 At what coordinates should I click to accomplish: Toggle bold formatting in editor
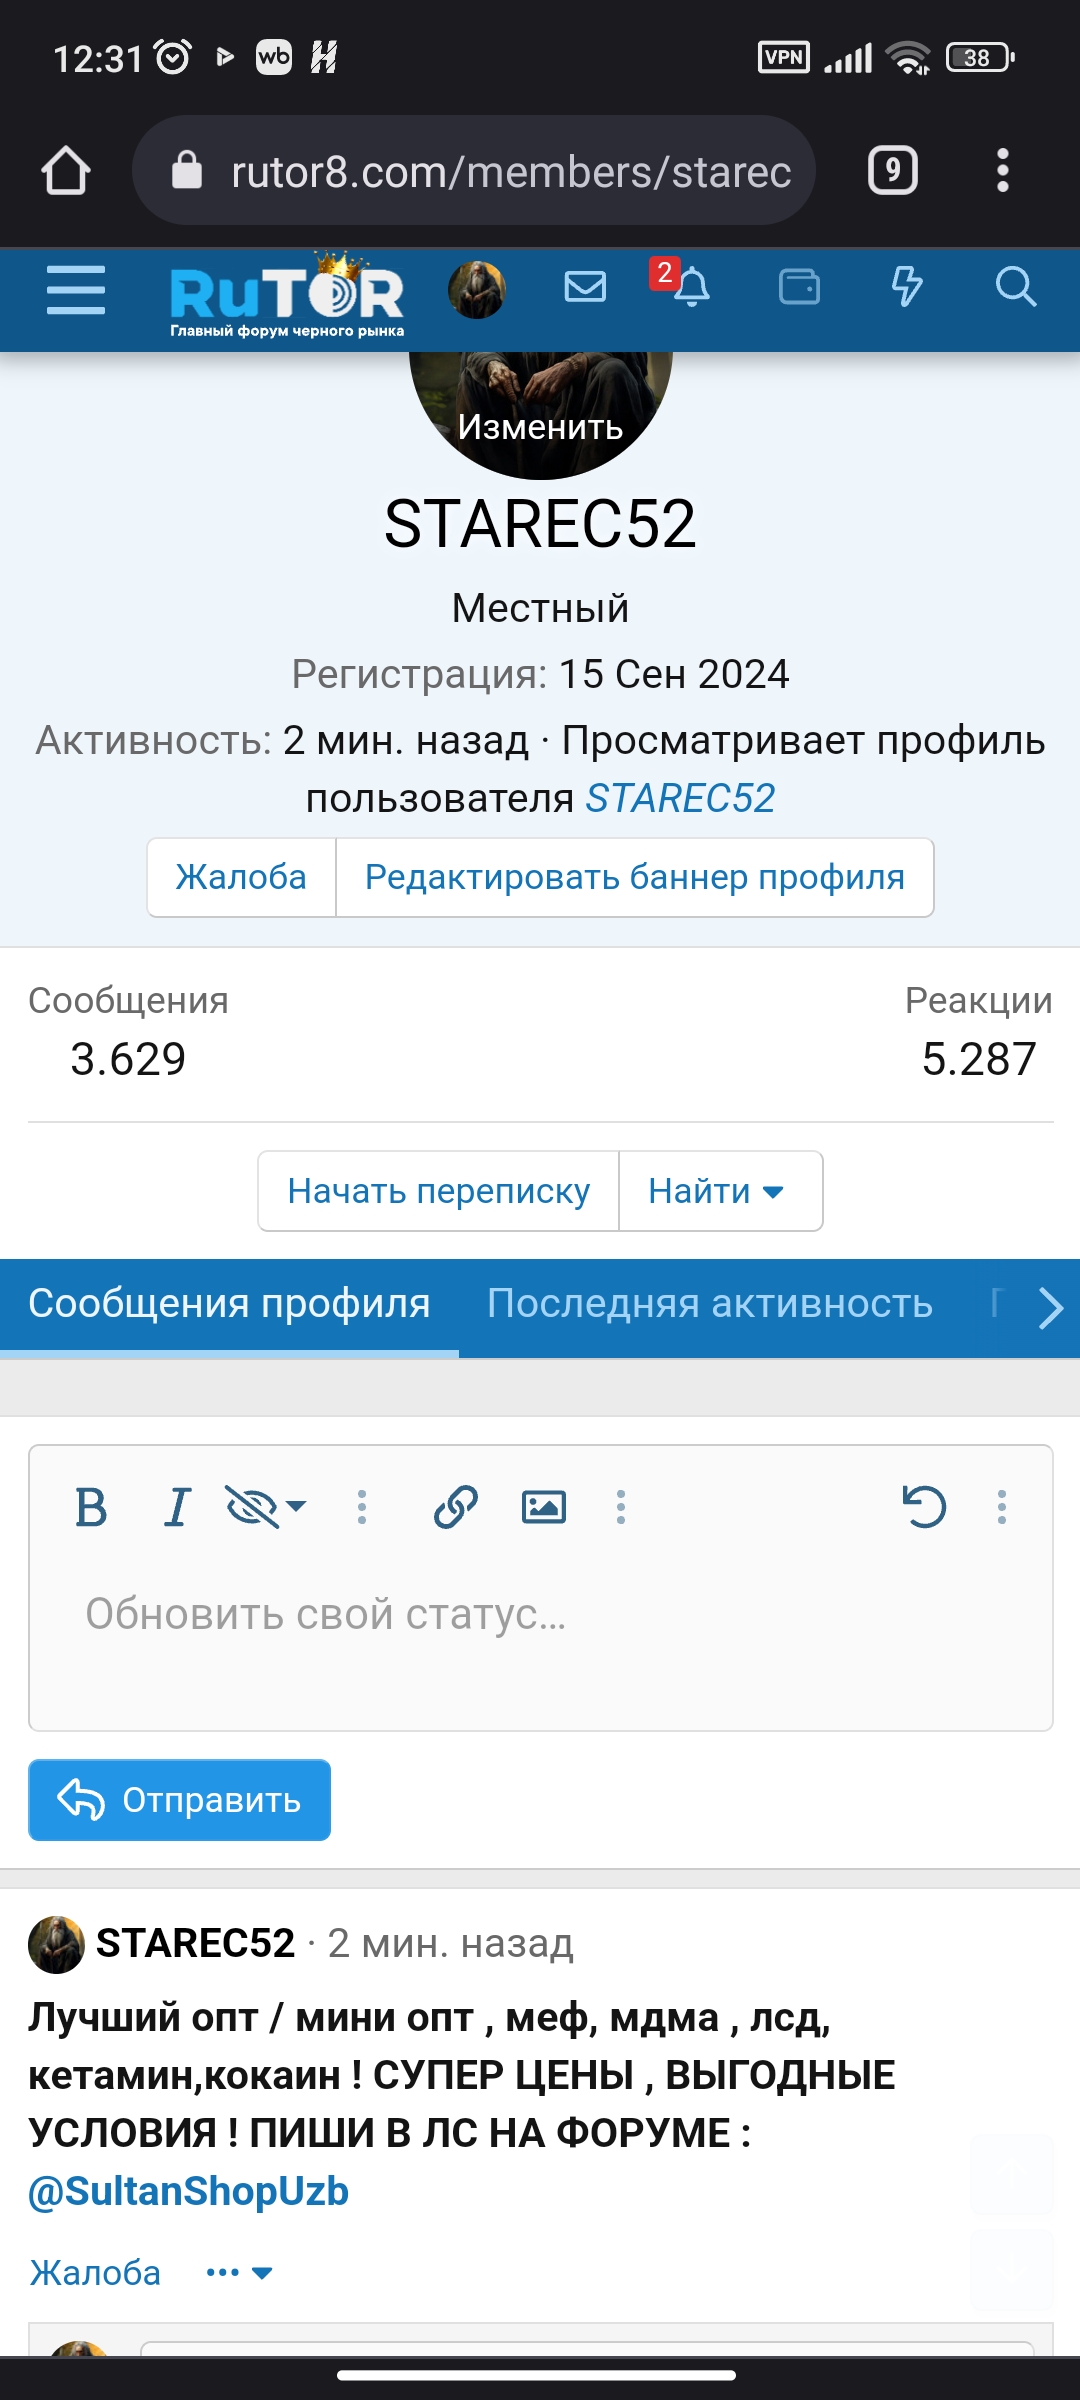pos(91,1507)
